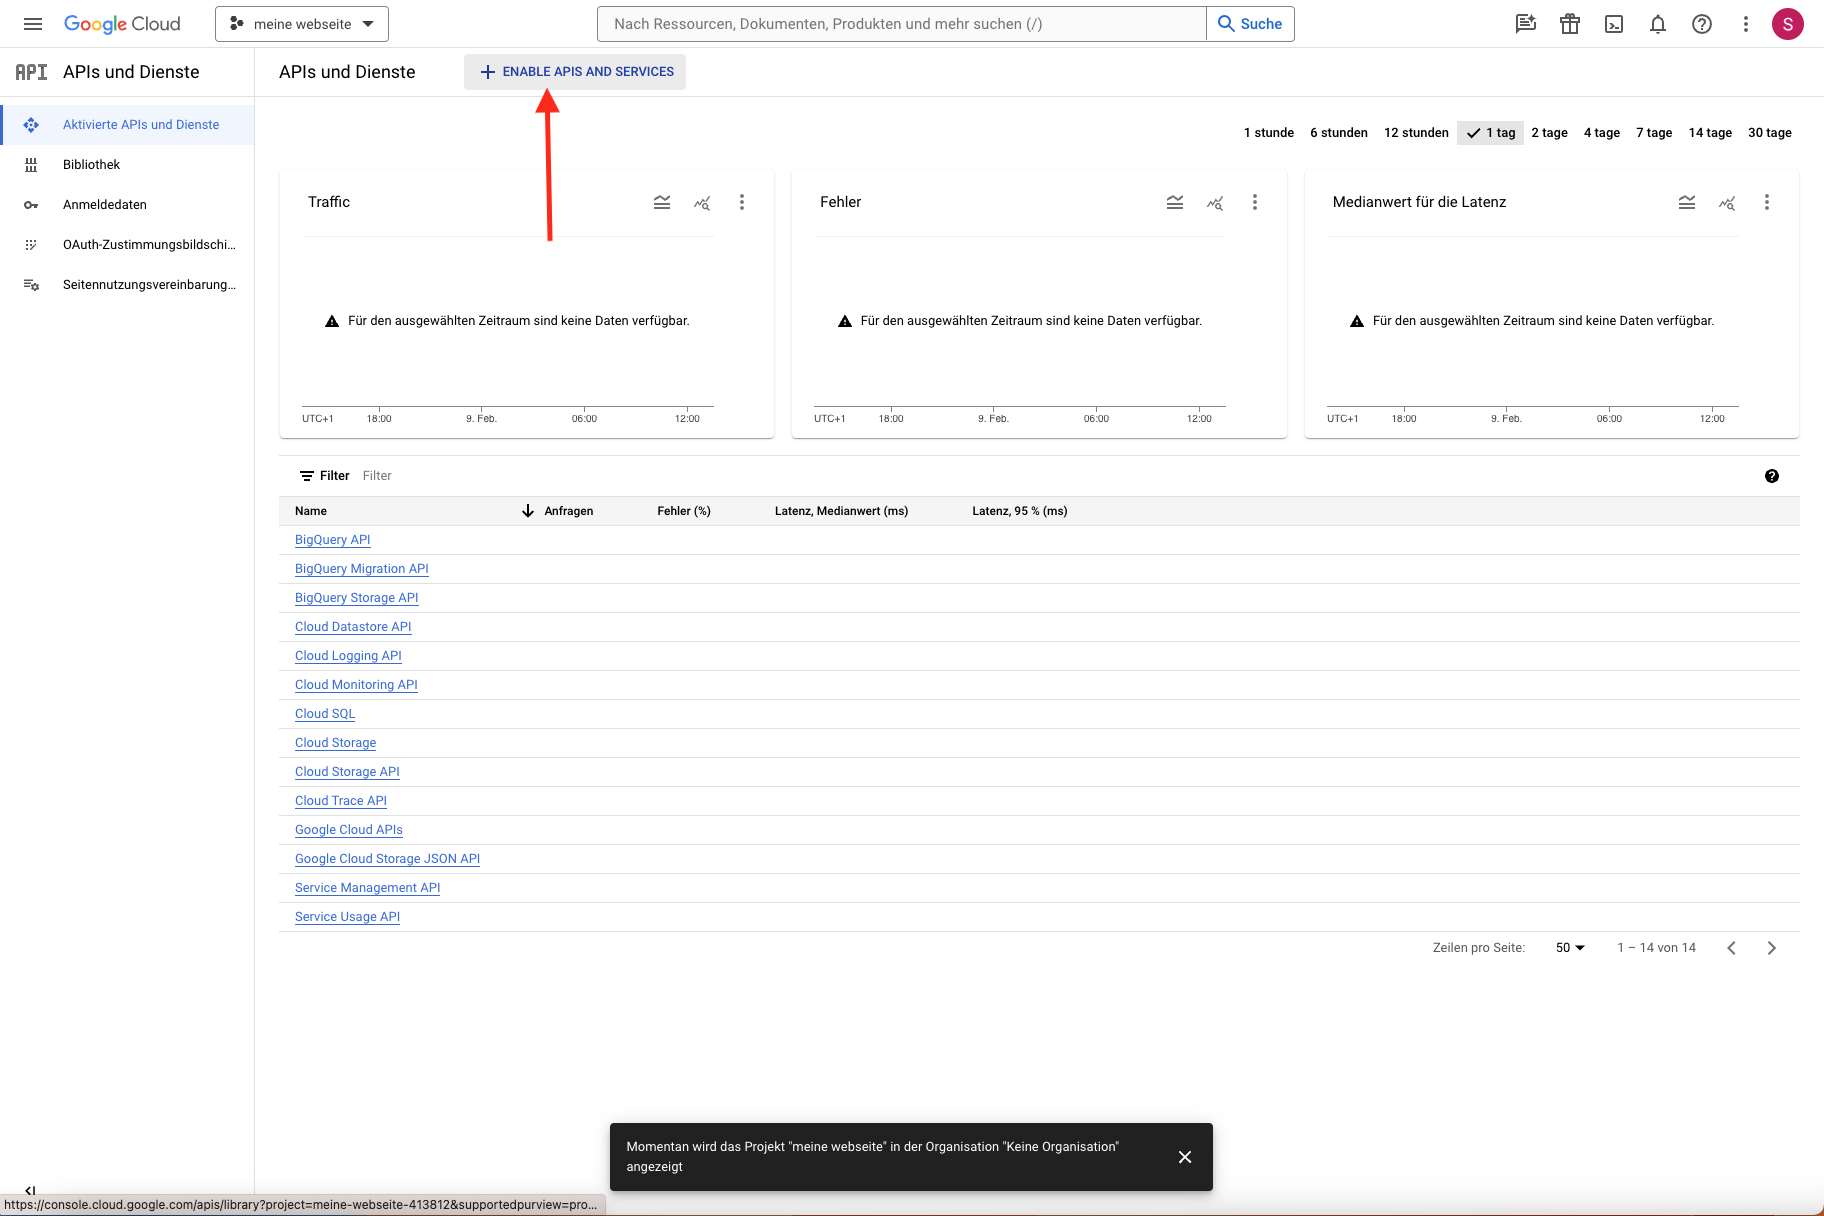The image size is (1824, 1216).
Task: Click the table help question mark icon
Action: [x=1772, y=476]
